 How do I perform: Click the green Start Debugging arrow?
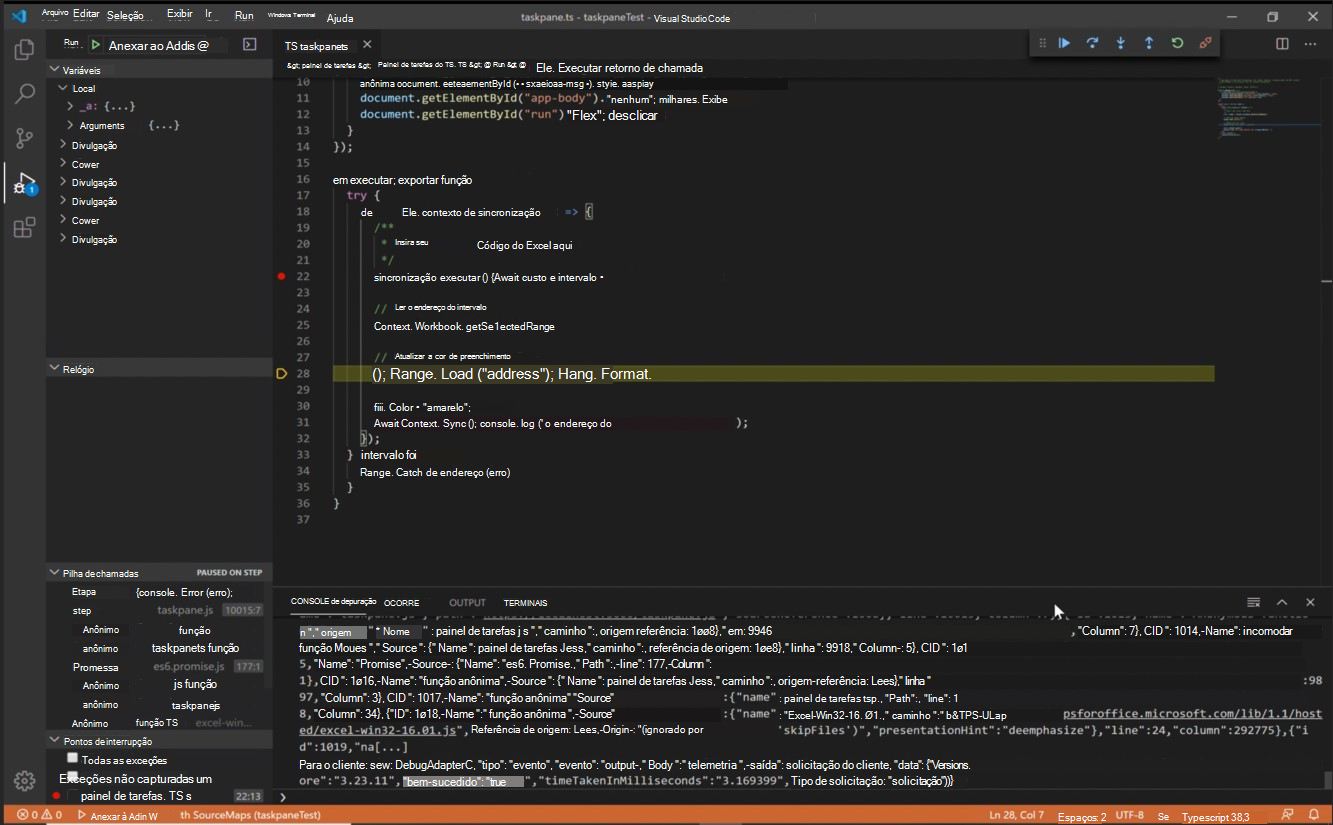tap(96, 45)
